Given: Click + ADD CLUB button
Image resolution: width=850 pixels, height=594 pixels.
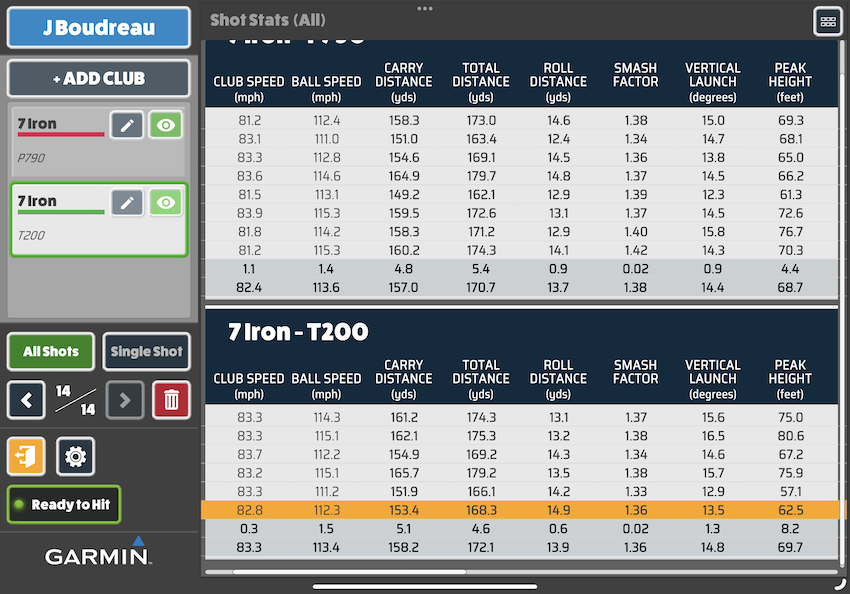Looking at the screenshot, I should click(x=99, y=79).
